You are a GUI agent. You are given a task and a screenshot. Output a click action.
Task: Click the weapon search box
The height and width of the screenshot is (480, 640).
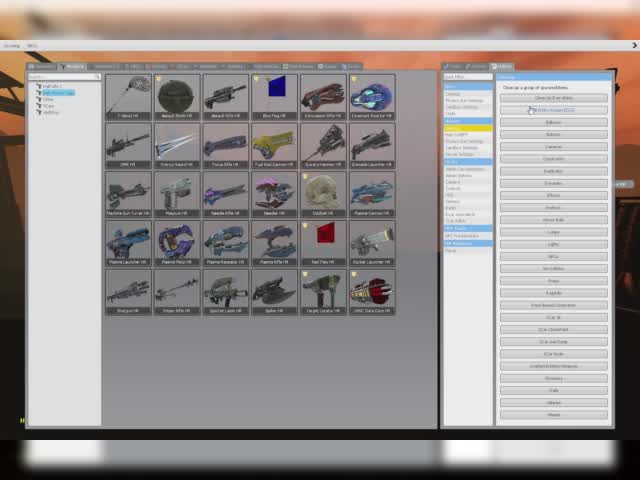[64, 77]
